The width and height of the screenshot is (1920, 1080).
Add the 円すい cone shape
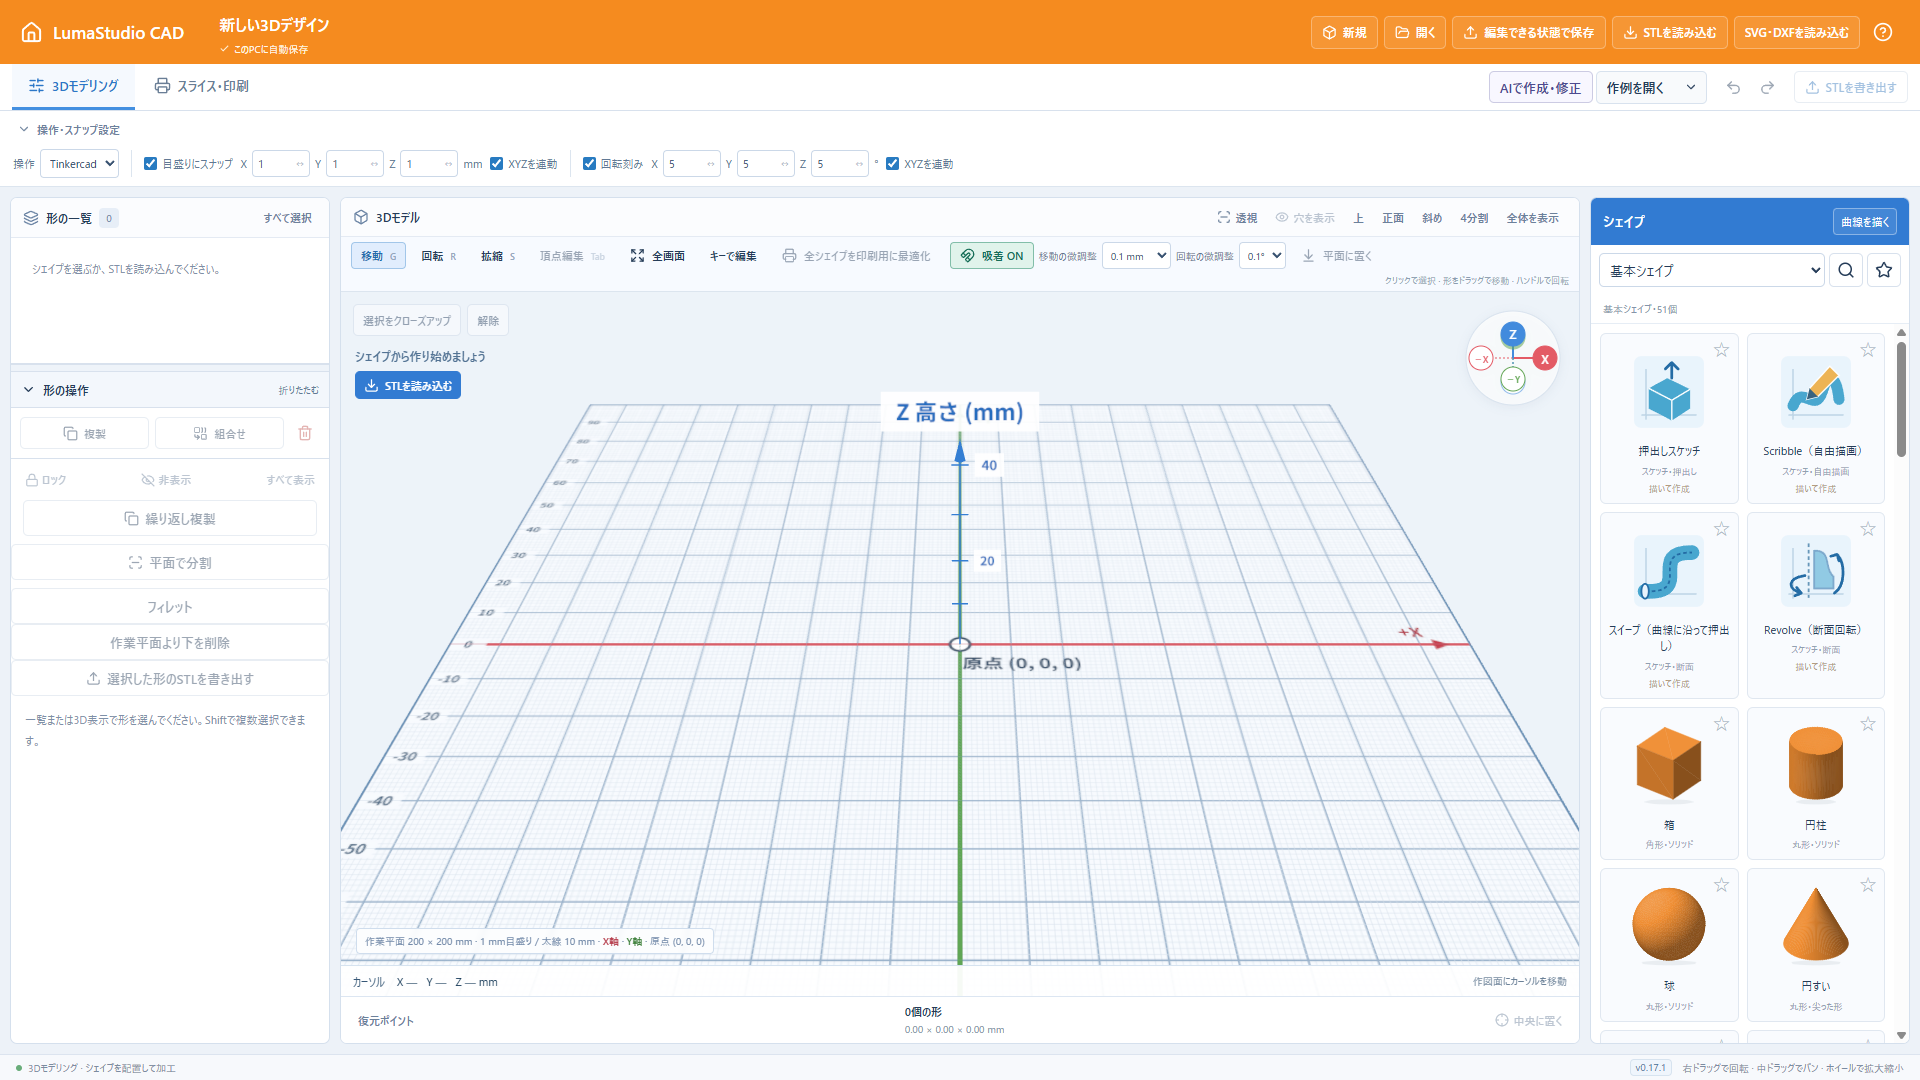[1815, 945]
